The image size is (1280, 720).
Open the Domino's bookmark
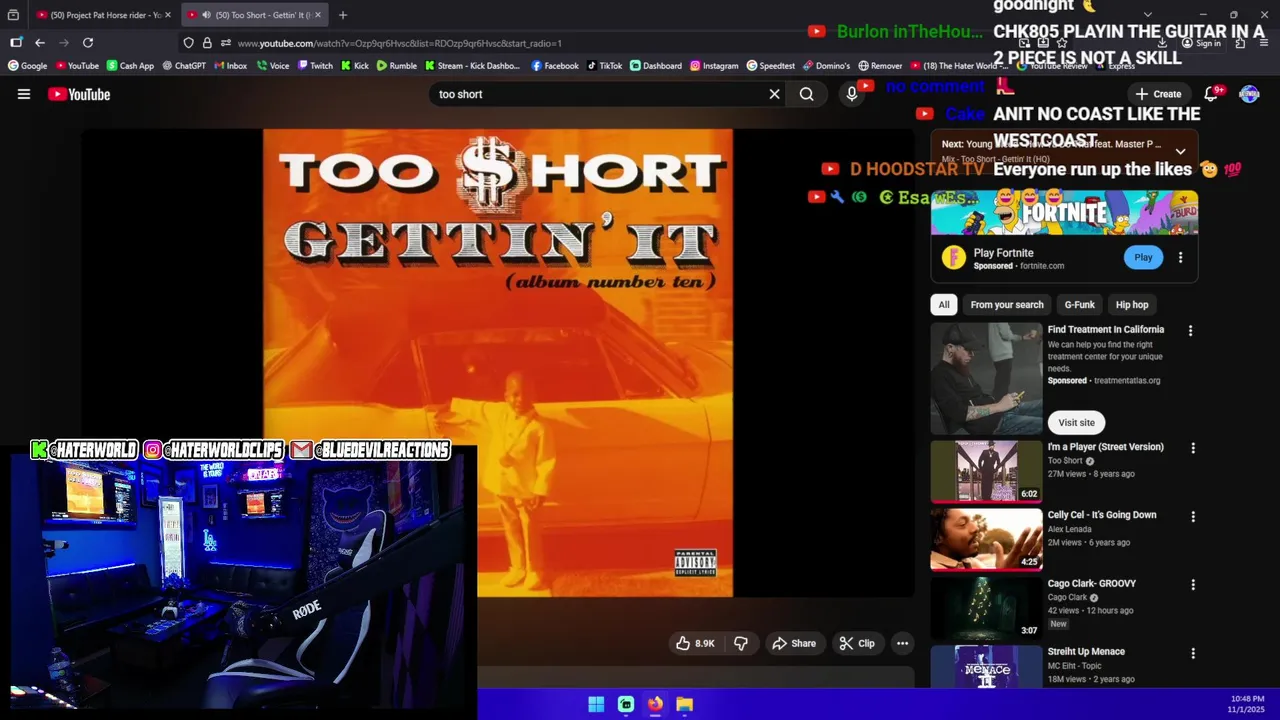(827, 66)
